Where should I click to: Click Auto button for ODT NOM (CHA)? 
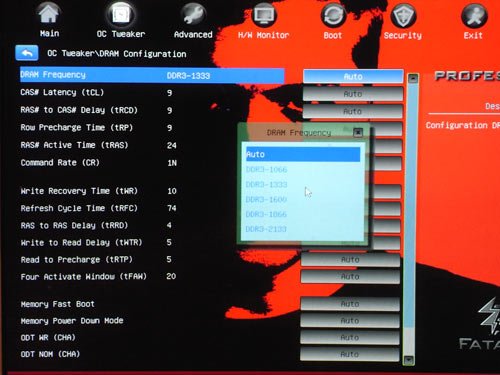pos(349,354)
